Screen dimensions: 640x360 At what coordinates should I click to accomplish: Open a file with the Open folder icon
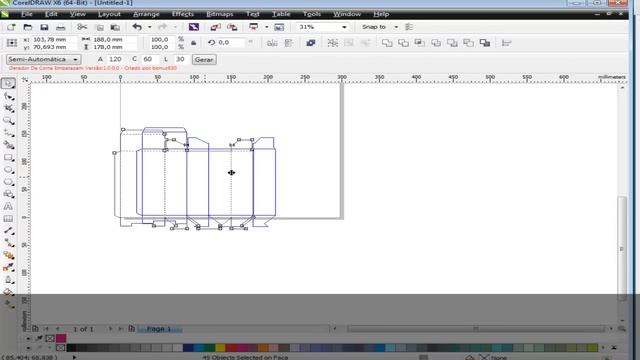tap(27, 27)
